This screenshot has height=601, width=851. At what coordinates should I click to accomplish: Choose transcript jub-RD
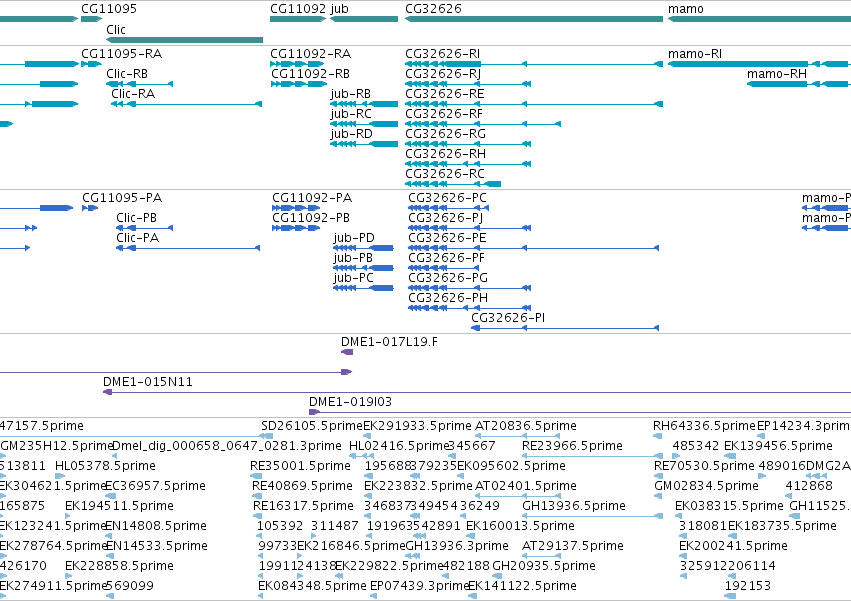pos(364,144)
